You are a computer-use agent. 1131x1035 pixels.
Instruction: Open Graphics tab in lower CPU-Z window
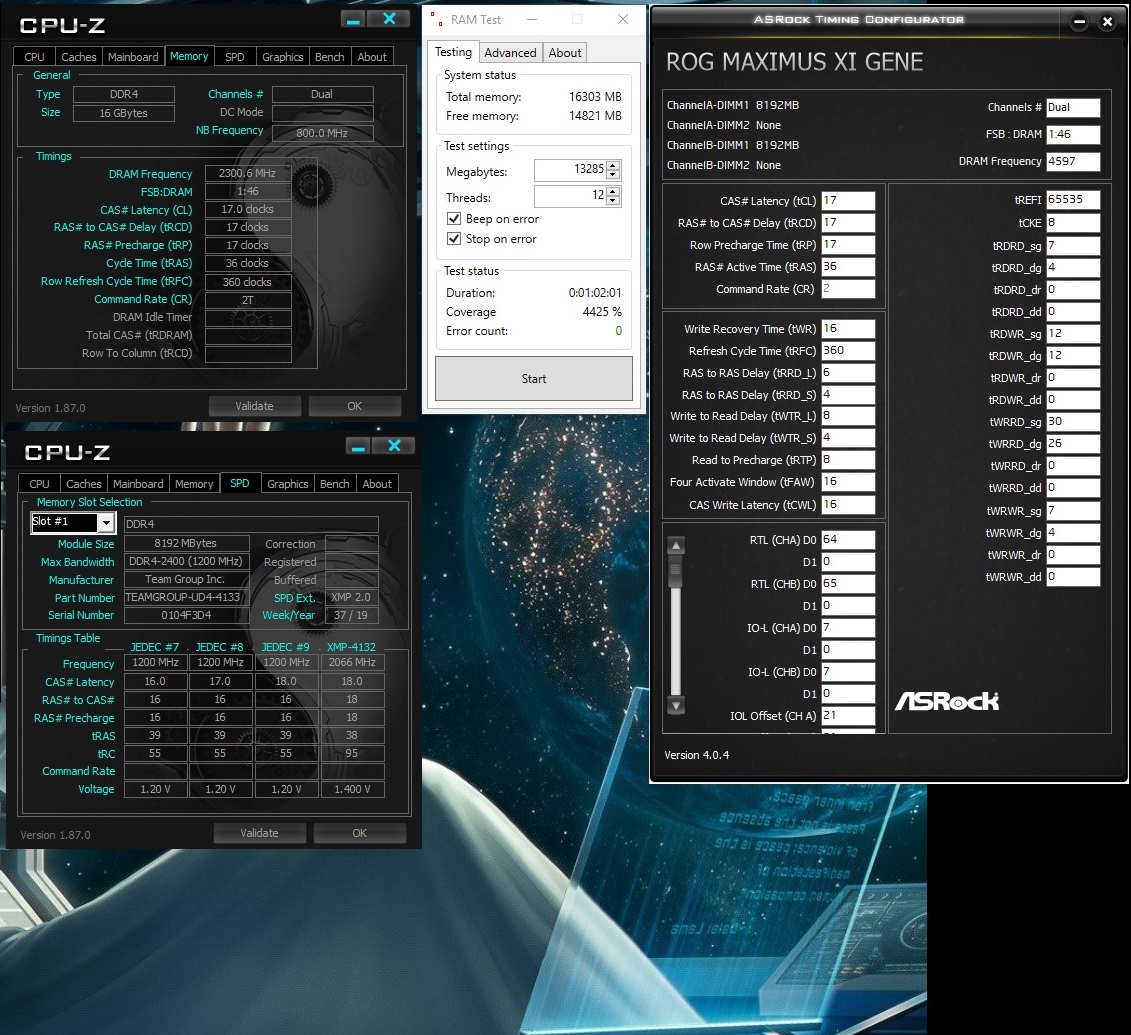coord(288,484)
